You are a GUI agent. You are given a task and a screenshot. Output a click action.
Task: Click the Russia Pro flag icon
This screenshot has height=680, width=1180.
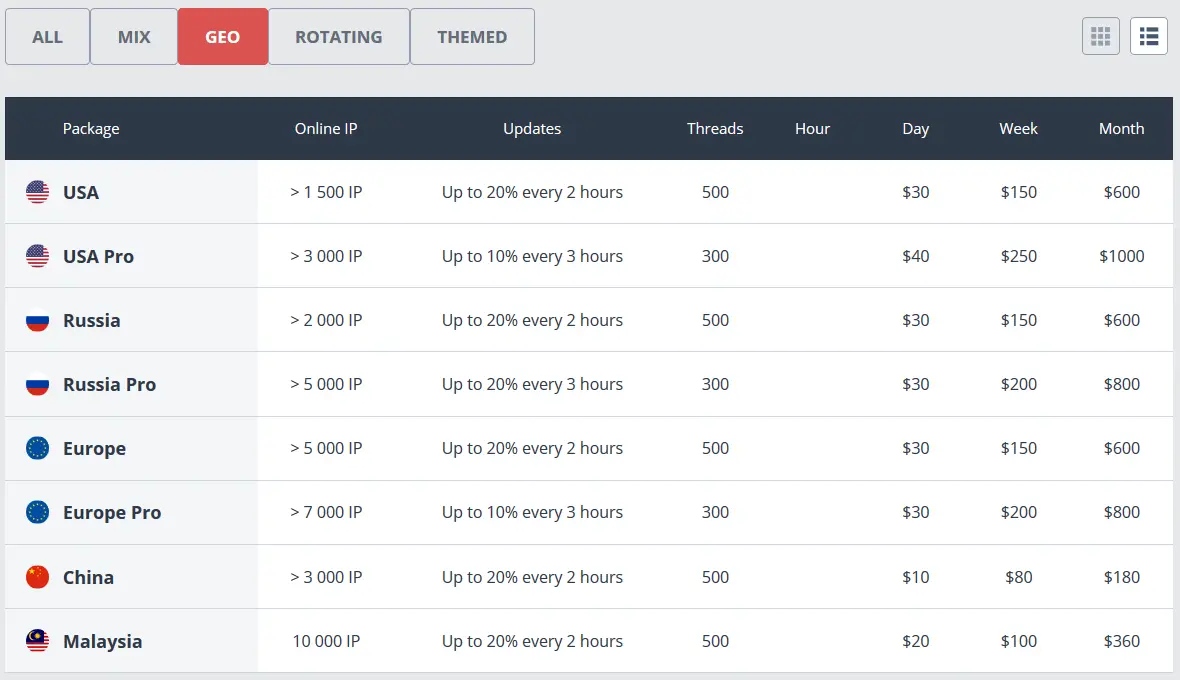[x=38, y=384]
